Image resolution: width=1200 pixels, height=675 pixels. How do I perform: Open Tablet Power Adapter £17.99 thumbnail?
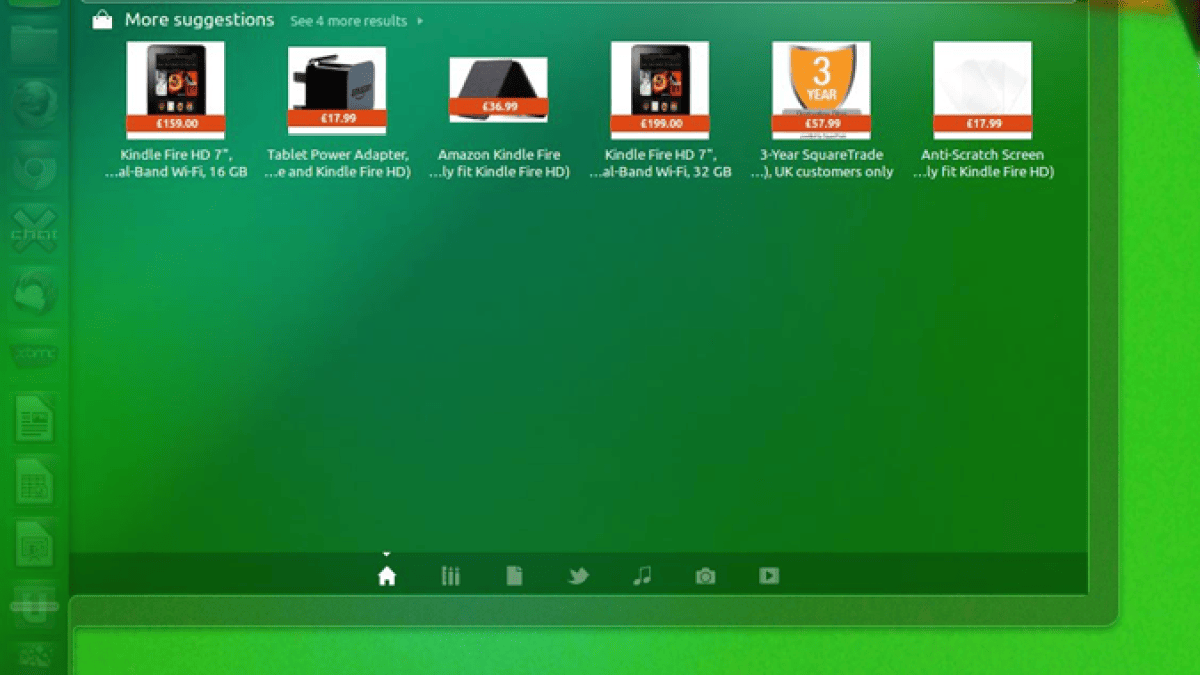pos(337,91)
